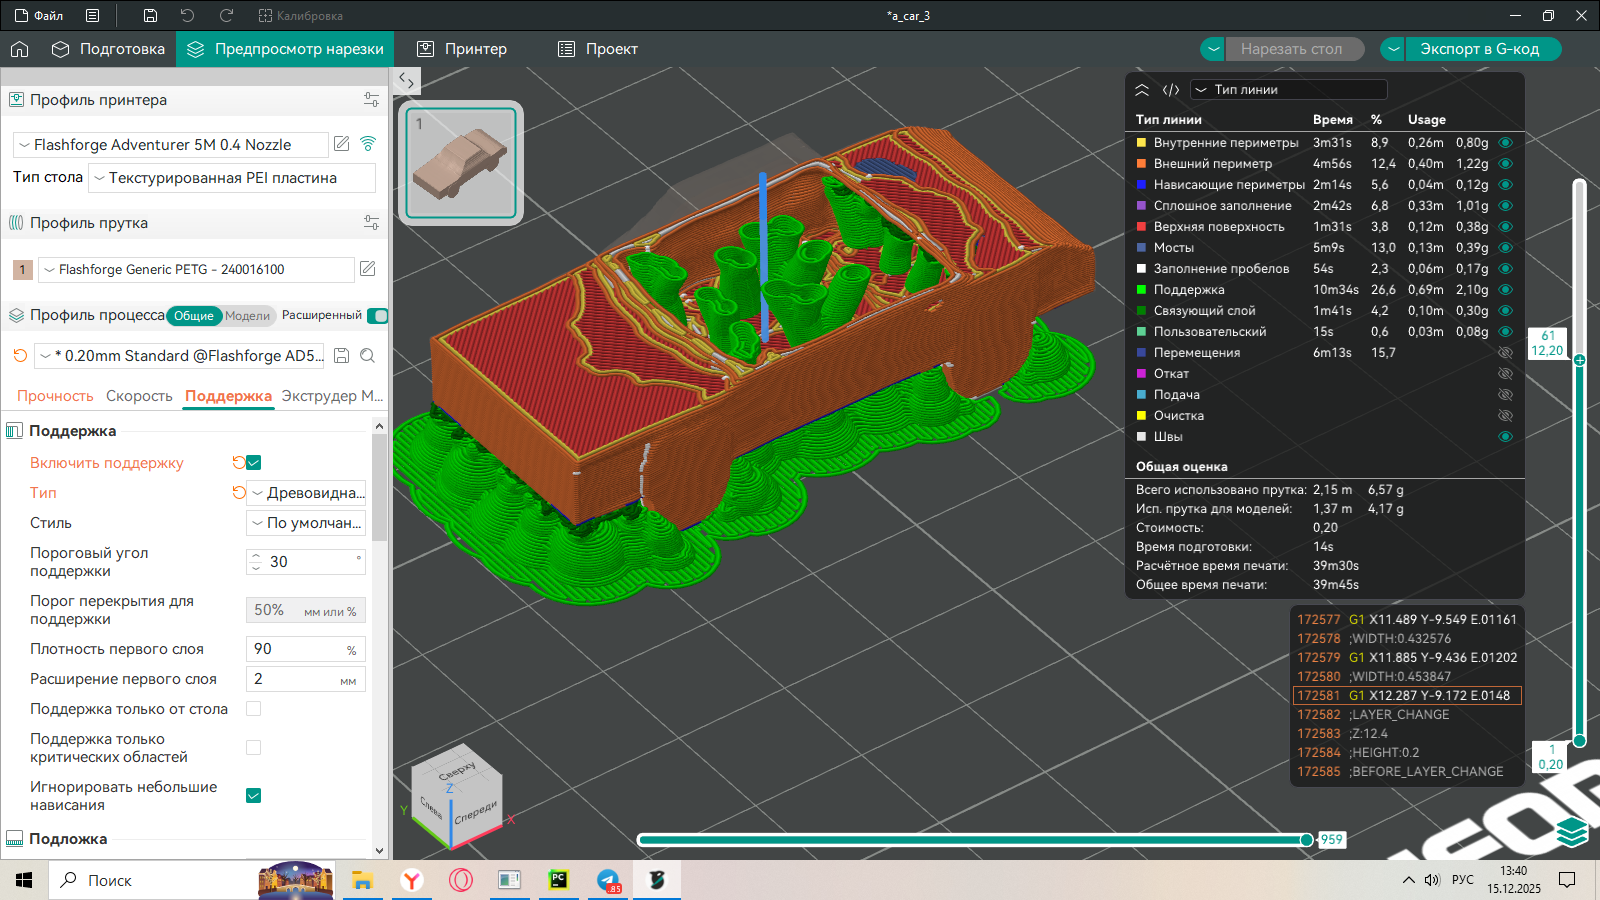Viewport: 1600px width, 900px height.
Task: Click the horizontal layer progress slider handle
Action: click(x=1306, y=840)
